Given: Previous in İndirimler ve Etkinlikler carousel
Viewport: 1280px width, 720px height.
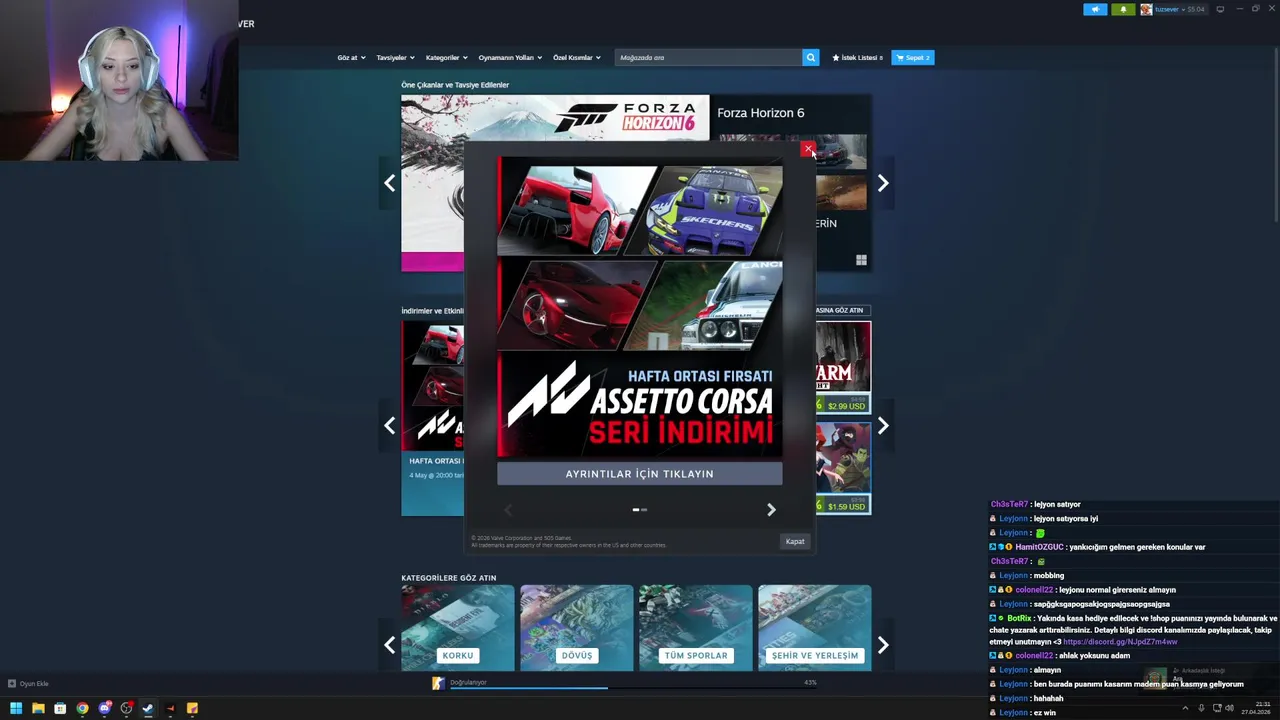Looking at the screenshot, I should [x=390, y=426].
